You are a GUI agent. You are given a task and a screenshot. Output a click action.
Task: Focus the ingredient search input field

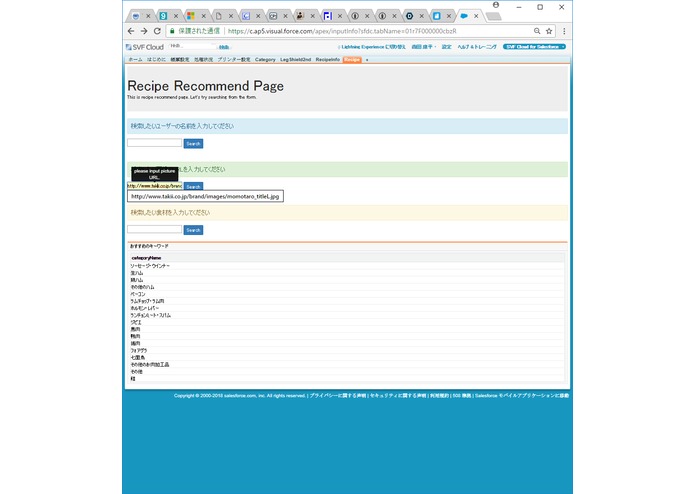tap(154, 229)
